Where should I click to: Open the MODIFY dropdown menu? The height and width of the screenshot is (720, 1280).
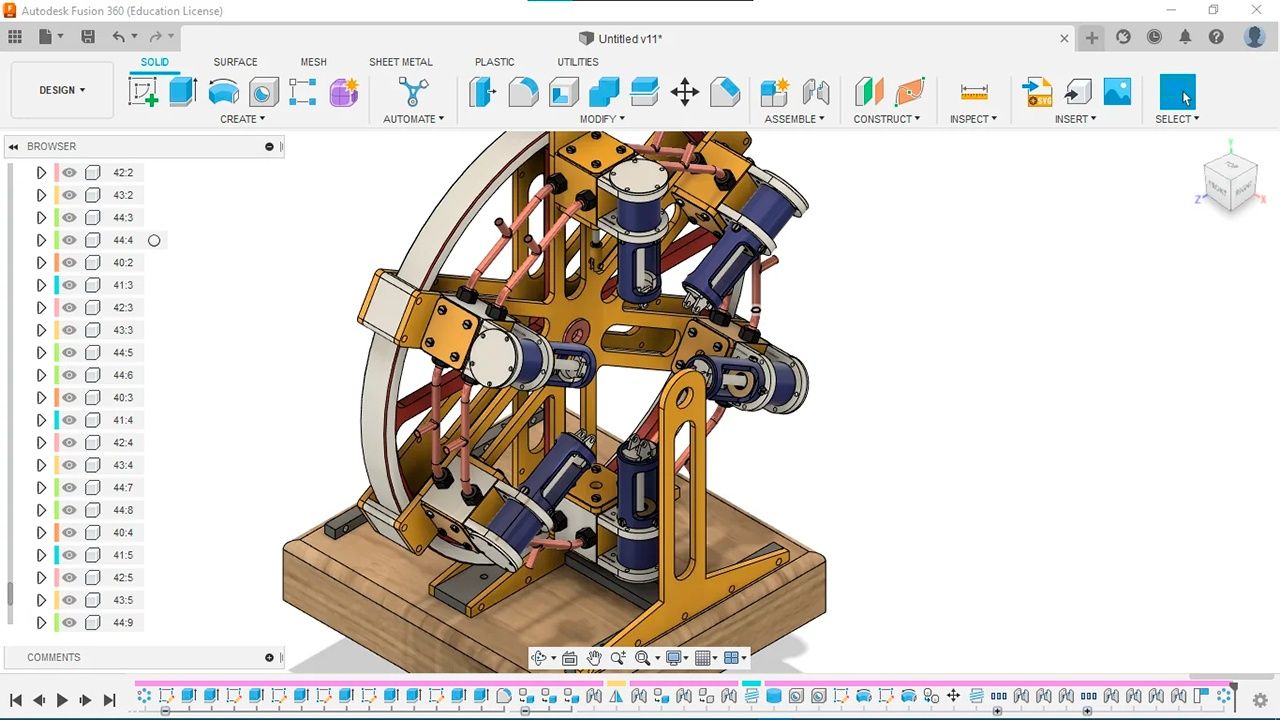click(x=603, y=119)
